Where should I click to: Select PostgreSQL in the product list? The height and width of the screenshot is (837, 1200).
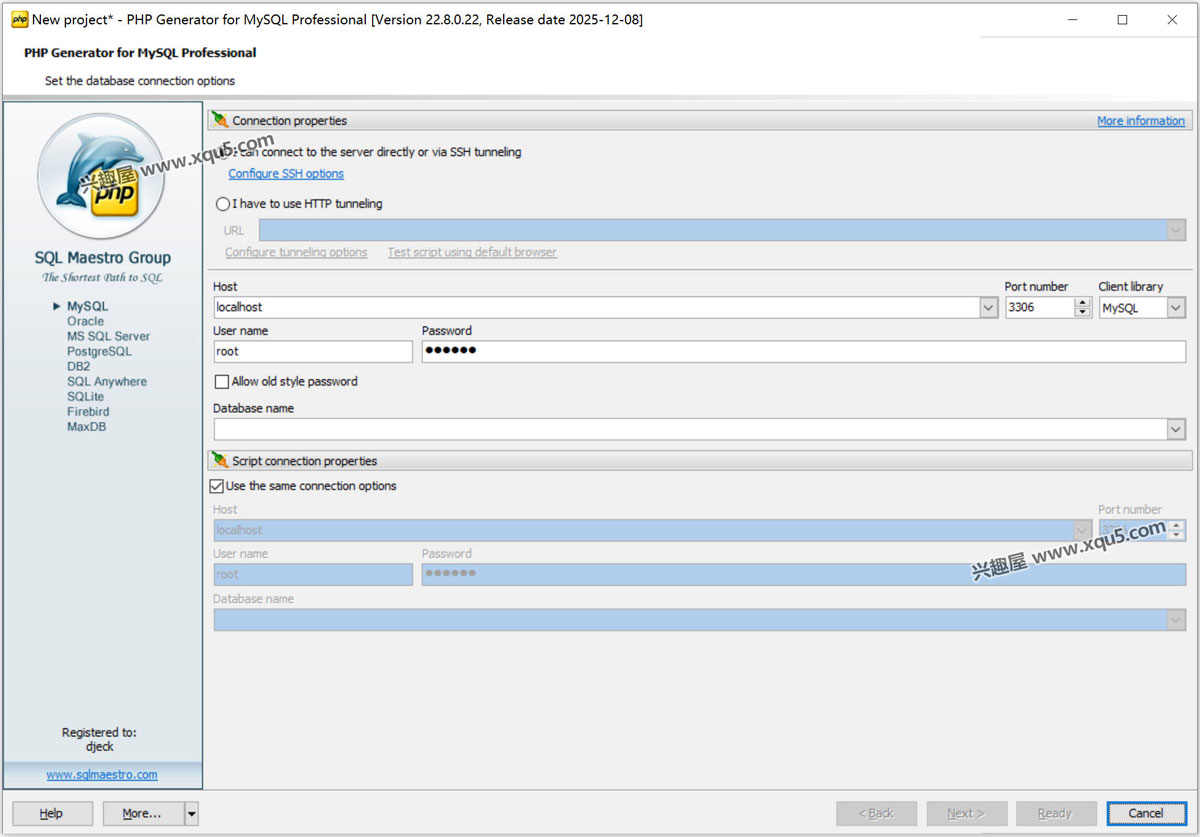[99, 351]
